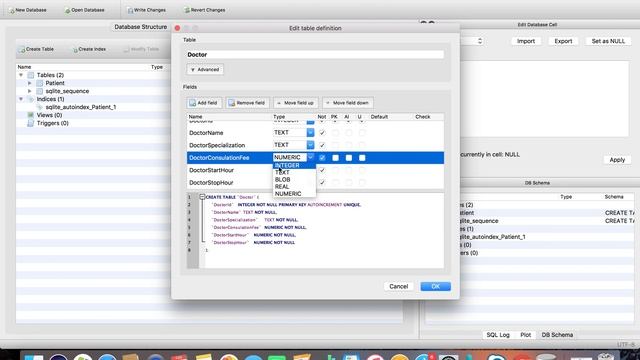Click the Triggers folder icon
The width and height of the screenshot is (640, 360).
[31, 123]
